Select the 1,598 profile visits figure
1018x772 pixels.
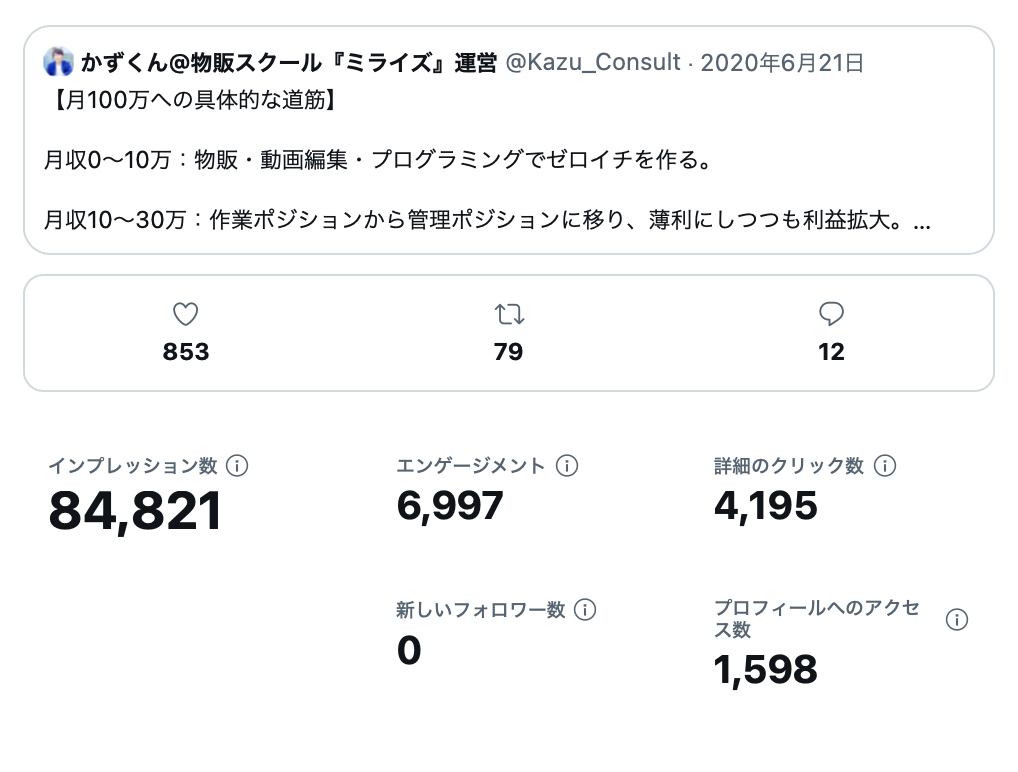[765, 669]
